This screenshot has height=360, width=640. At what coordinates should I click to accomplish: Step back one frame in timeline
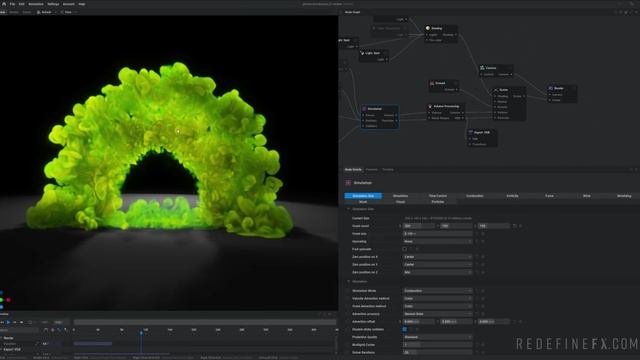click(x=2, y=322)
